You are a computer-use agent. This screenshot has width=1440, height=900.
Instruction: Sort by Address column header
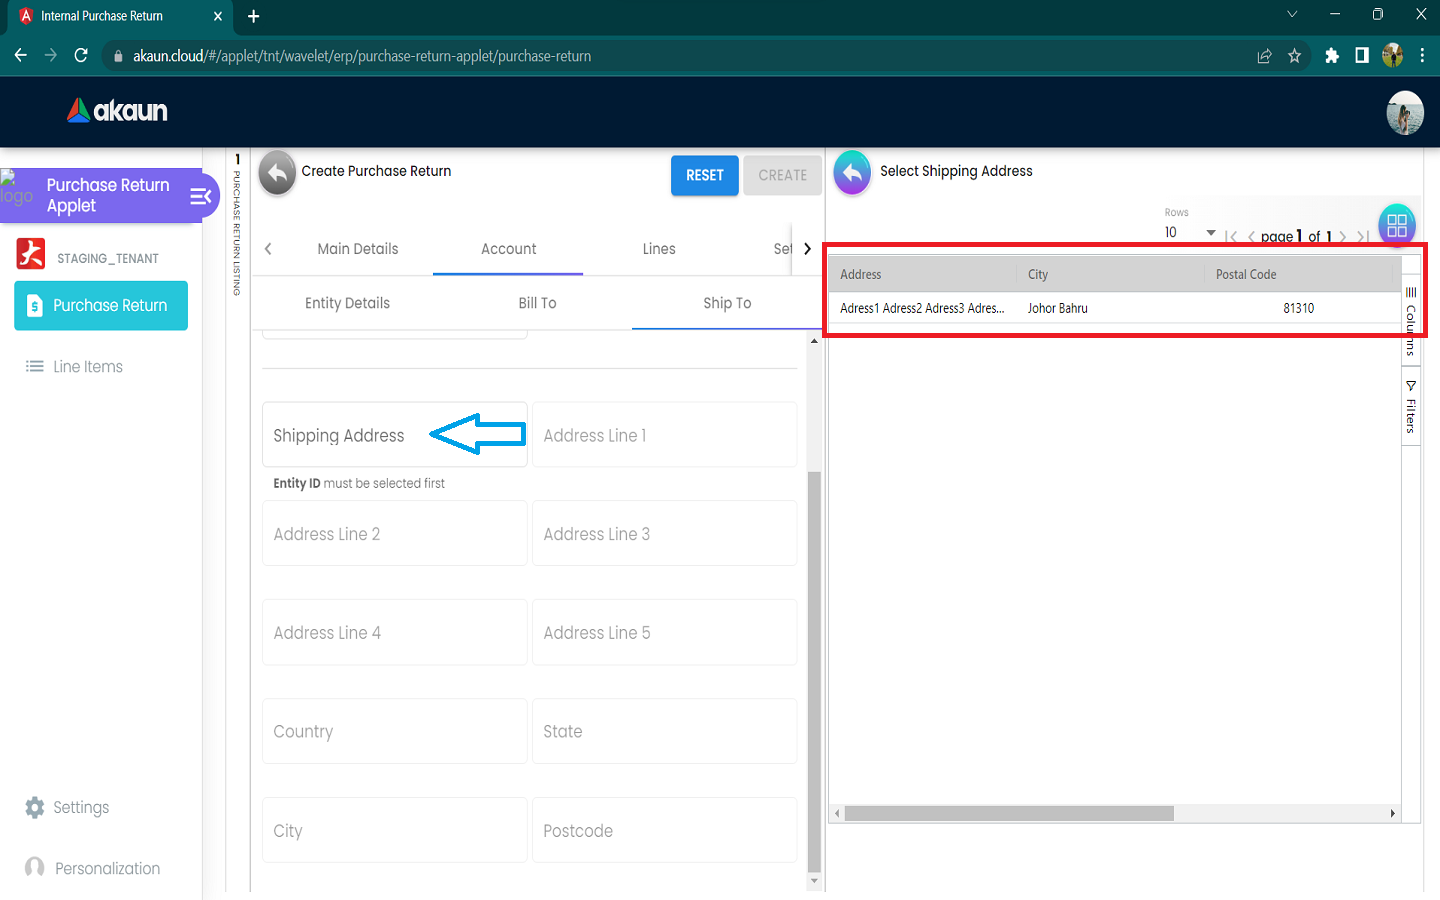click(x=922, y=274)
